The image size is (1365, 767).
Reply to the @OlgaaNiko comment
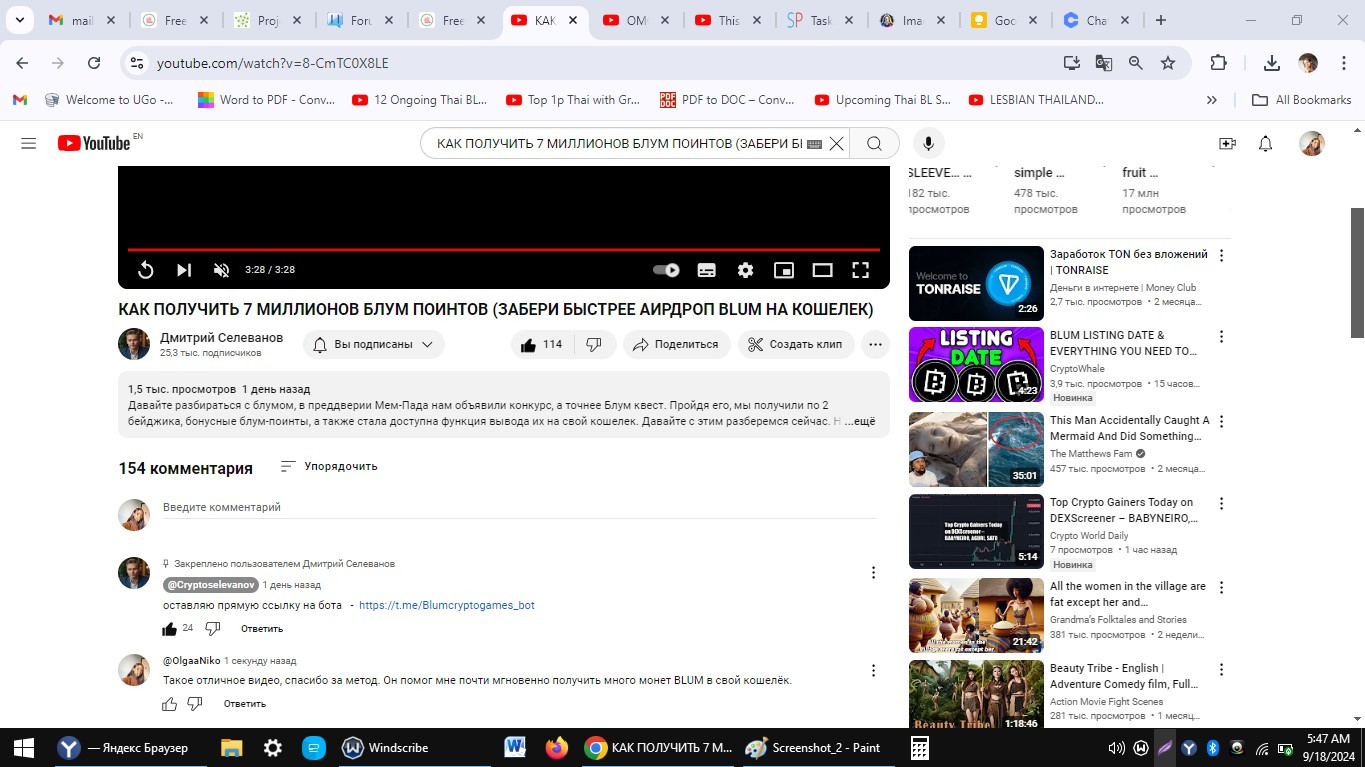245,704
